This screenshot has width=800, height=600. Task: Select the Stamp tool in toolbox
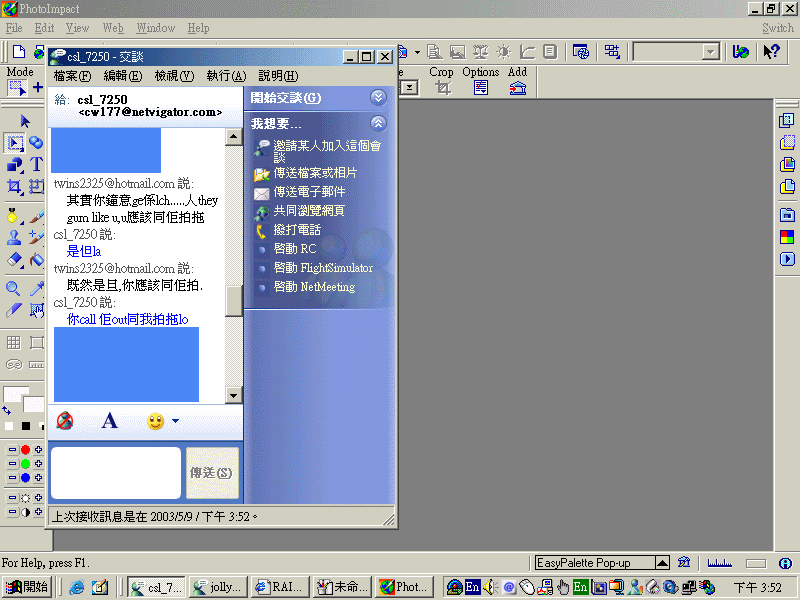pyautogui.click(x=14, y=237)
